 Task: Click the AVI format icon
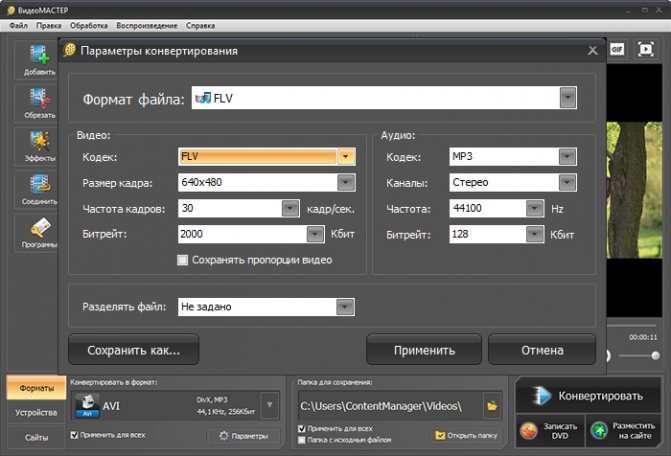[87, 405]
